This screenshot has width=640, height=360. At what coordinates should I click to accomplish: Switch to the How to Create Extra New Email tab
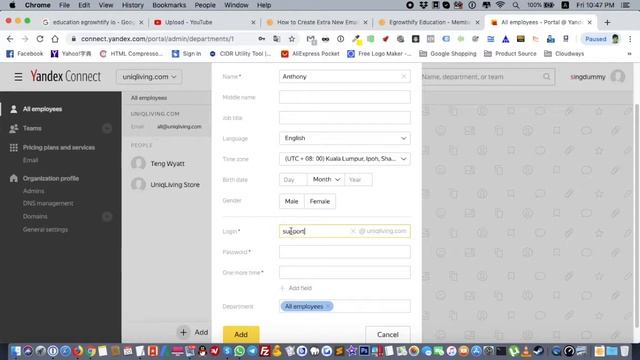[316, 22]
